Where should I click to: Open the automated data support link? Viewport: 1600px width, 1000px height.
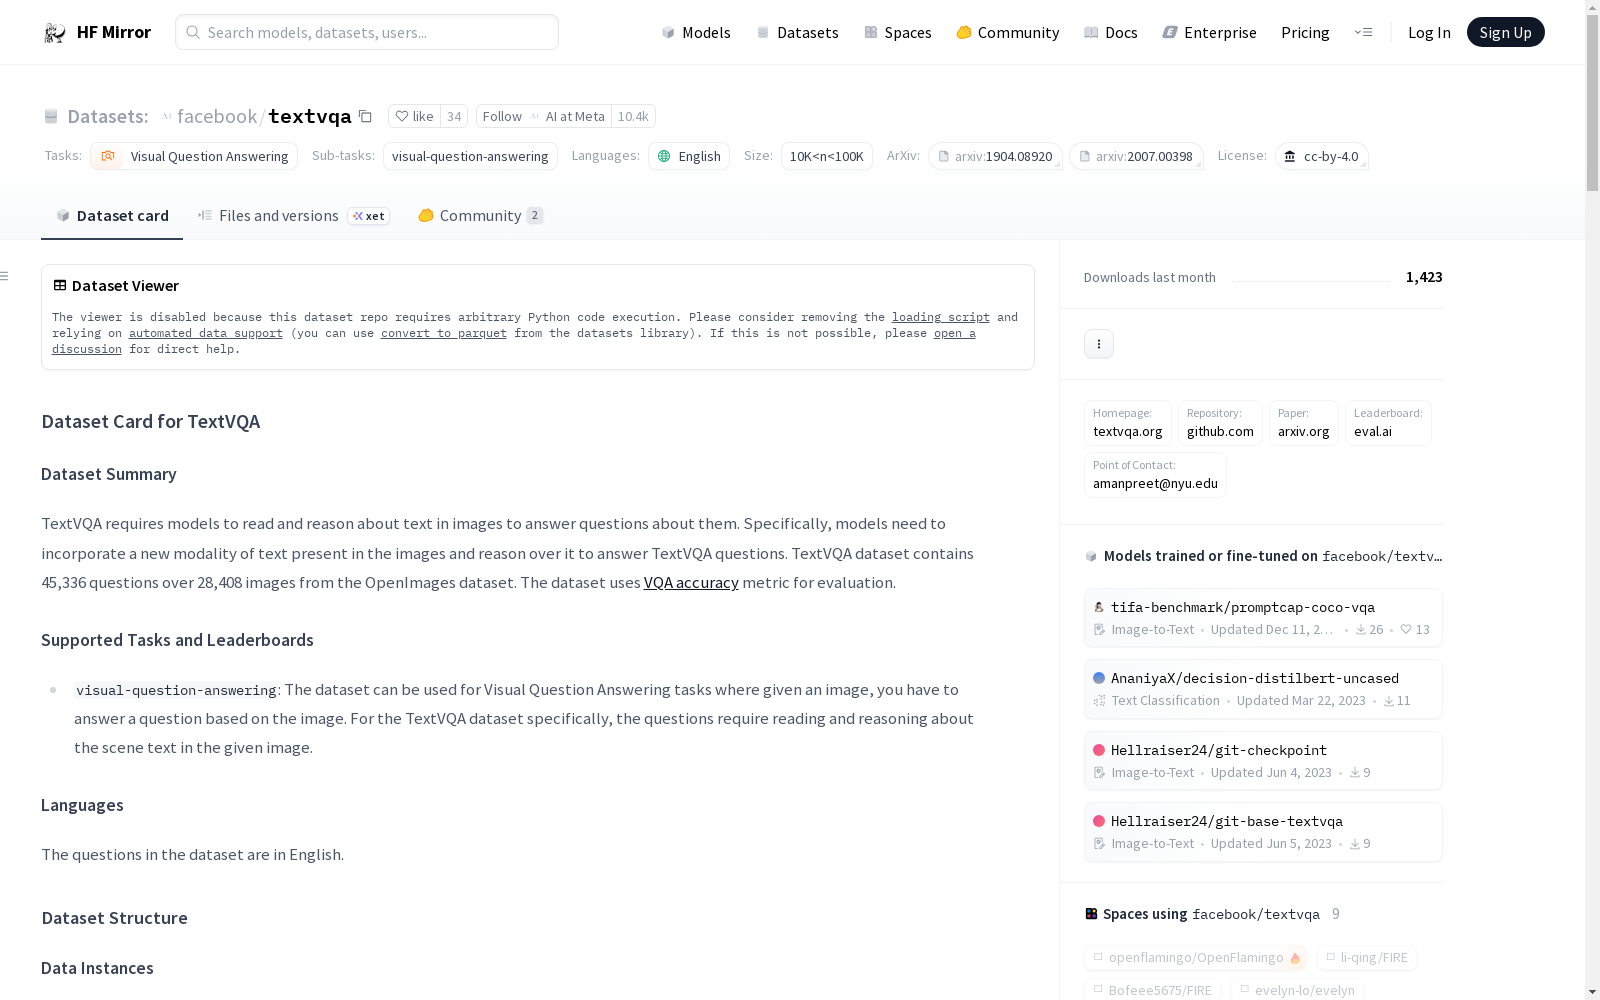click(206, 333)
